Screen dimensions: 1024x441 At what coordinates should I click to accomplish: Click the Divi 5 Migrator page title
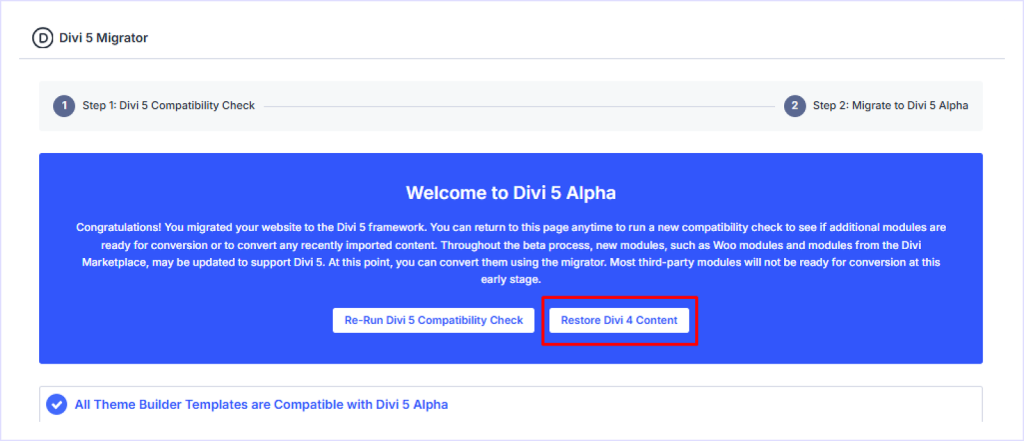coord(104,38)
